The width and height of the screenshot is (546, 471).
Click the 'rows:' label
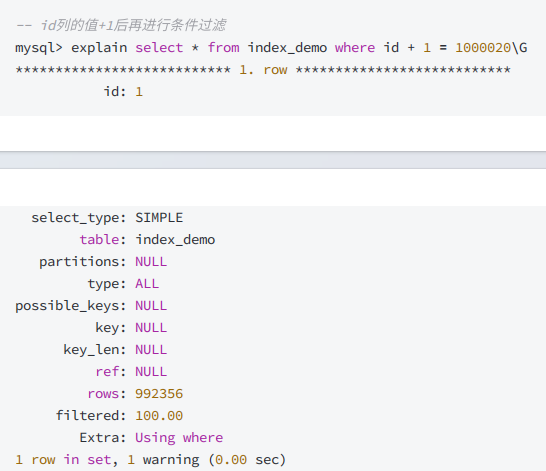107,394
